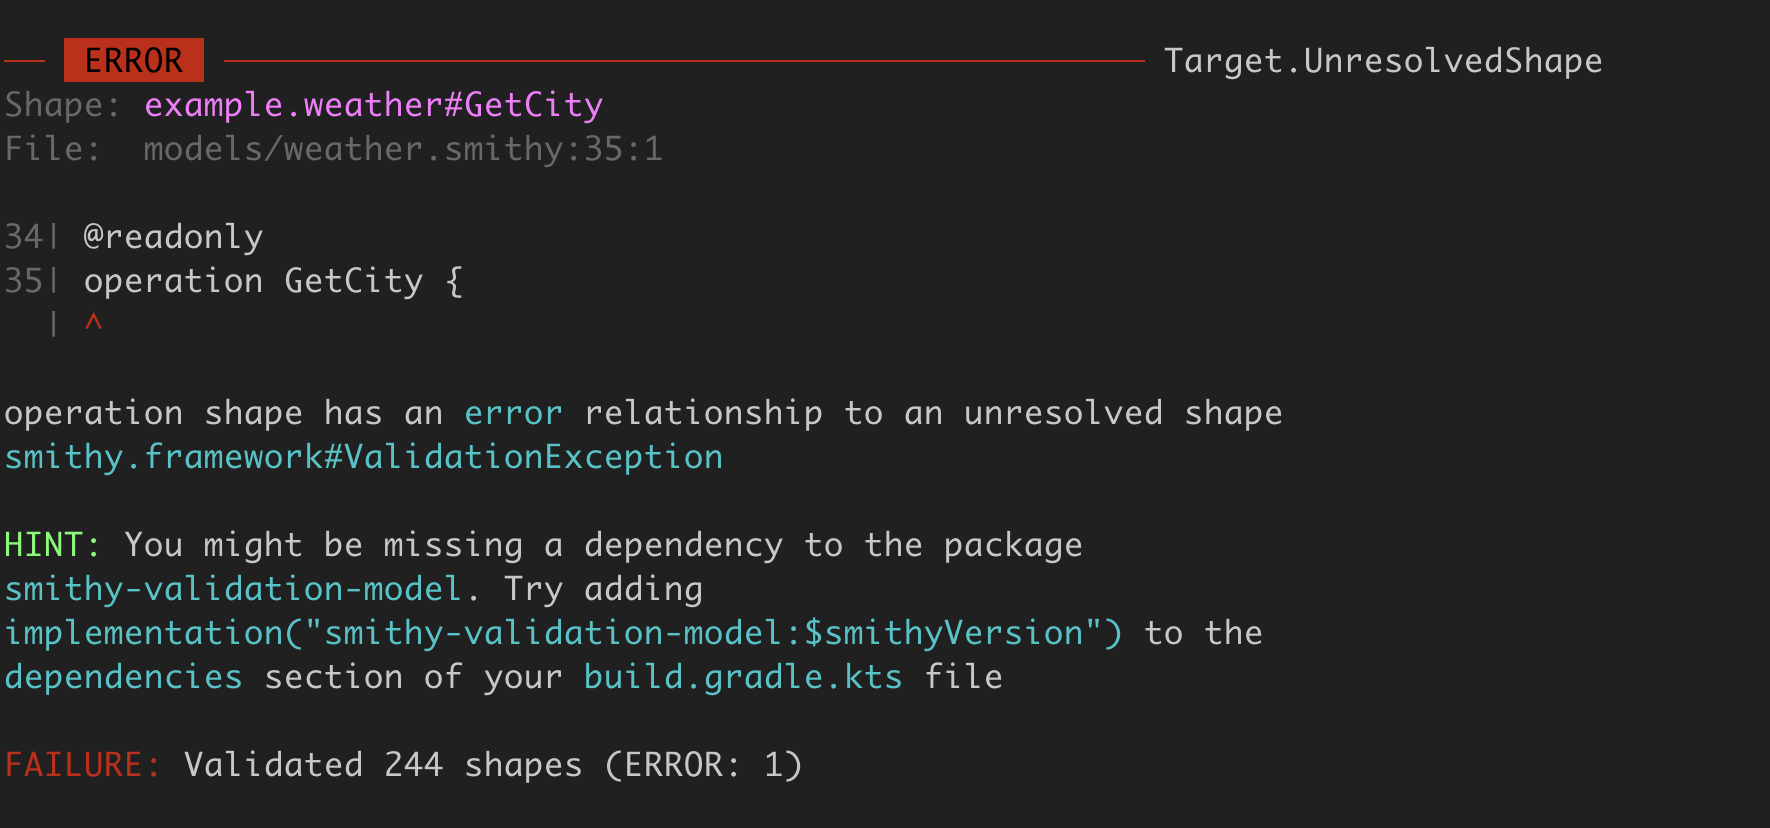Screen dimensions: 1770x828
Task: Click the 'Shape:' label
Action: click(63, 105)
